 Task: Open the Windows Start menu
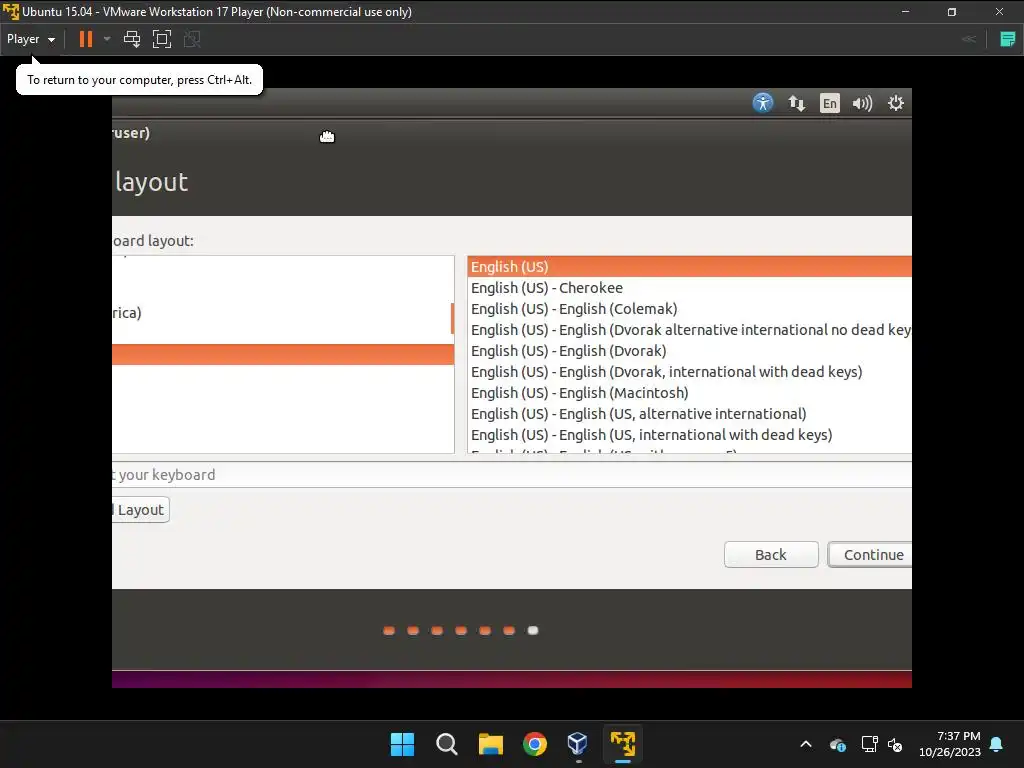click(402, 744)
